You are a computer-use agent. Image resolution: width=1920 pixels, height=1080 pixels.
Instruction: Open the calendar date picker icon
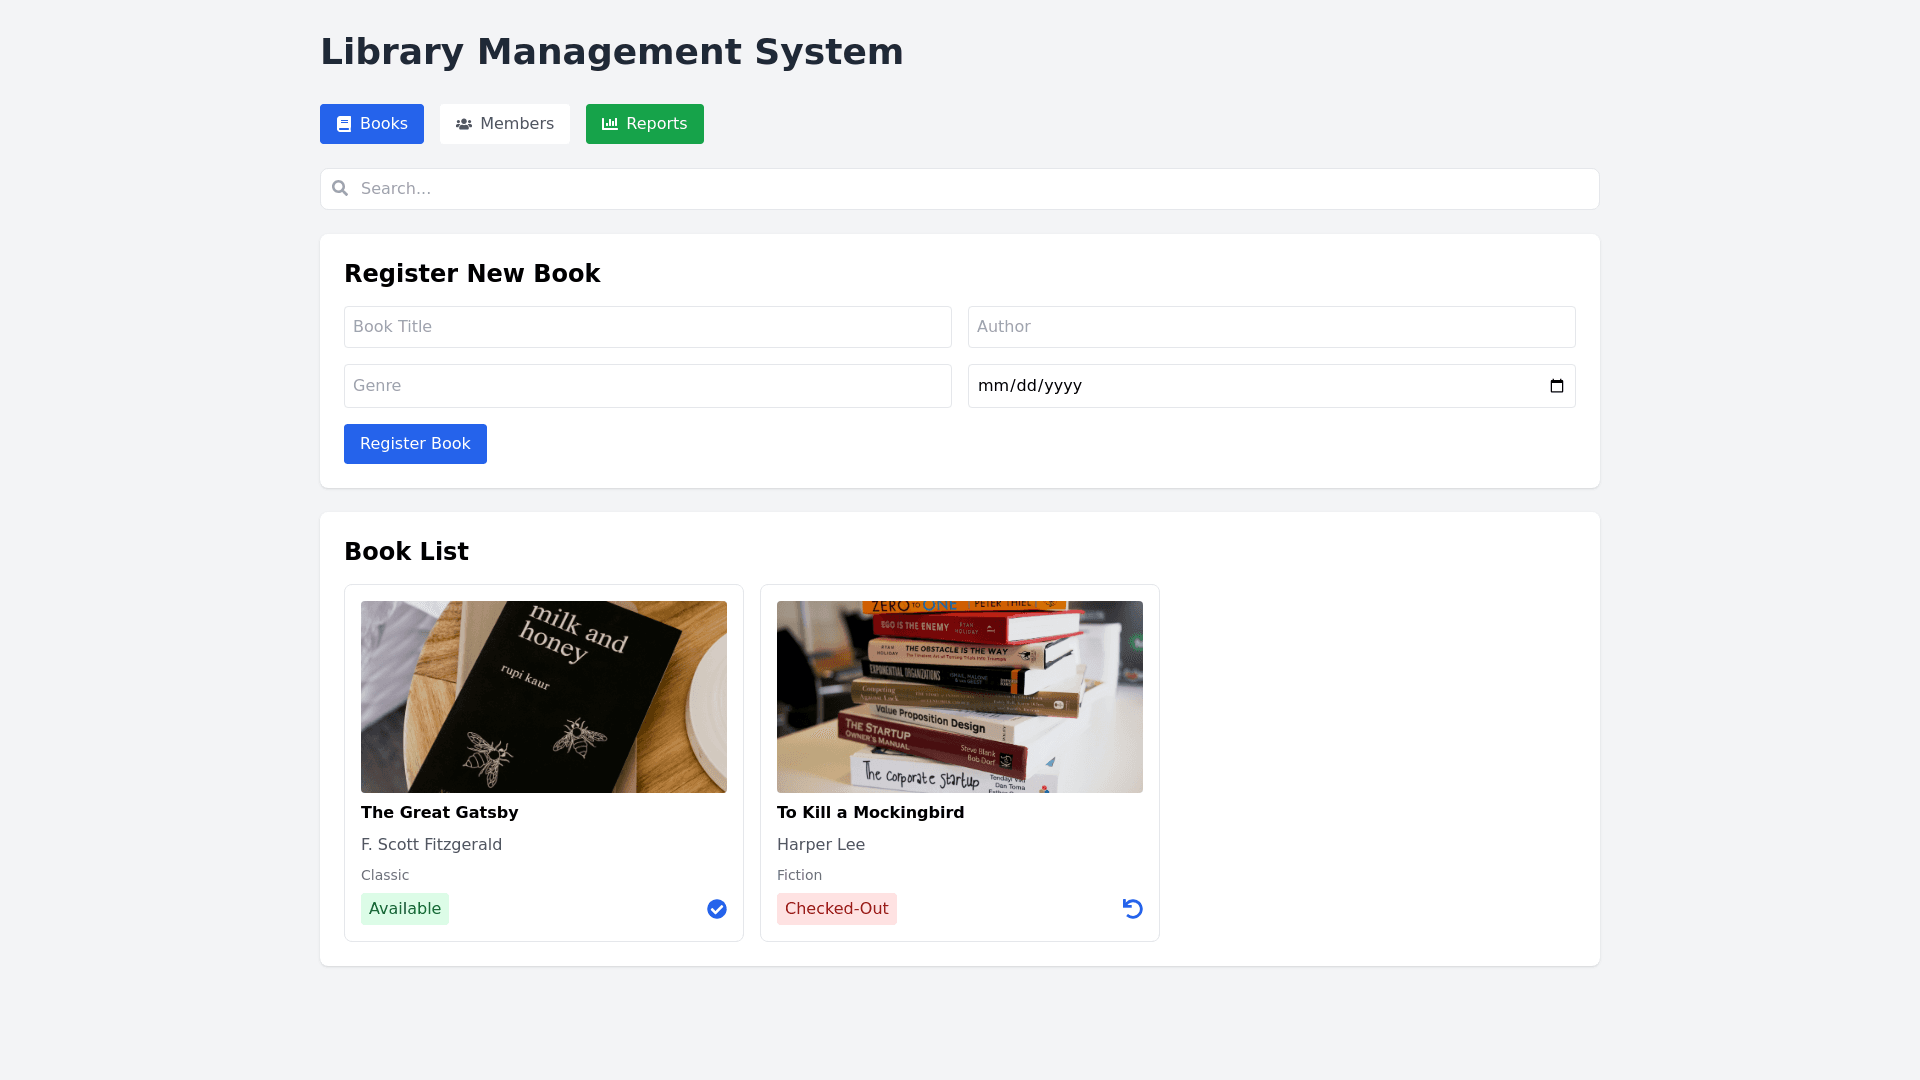(1556, 386)
